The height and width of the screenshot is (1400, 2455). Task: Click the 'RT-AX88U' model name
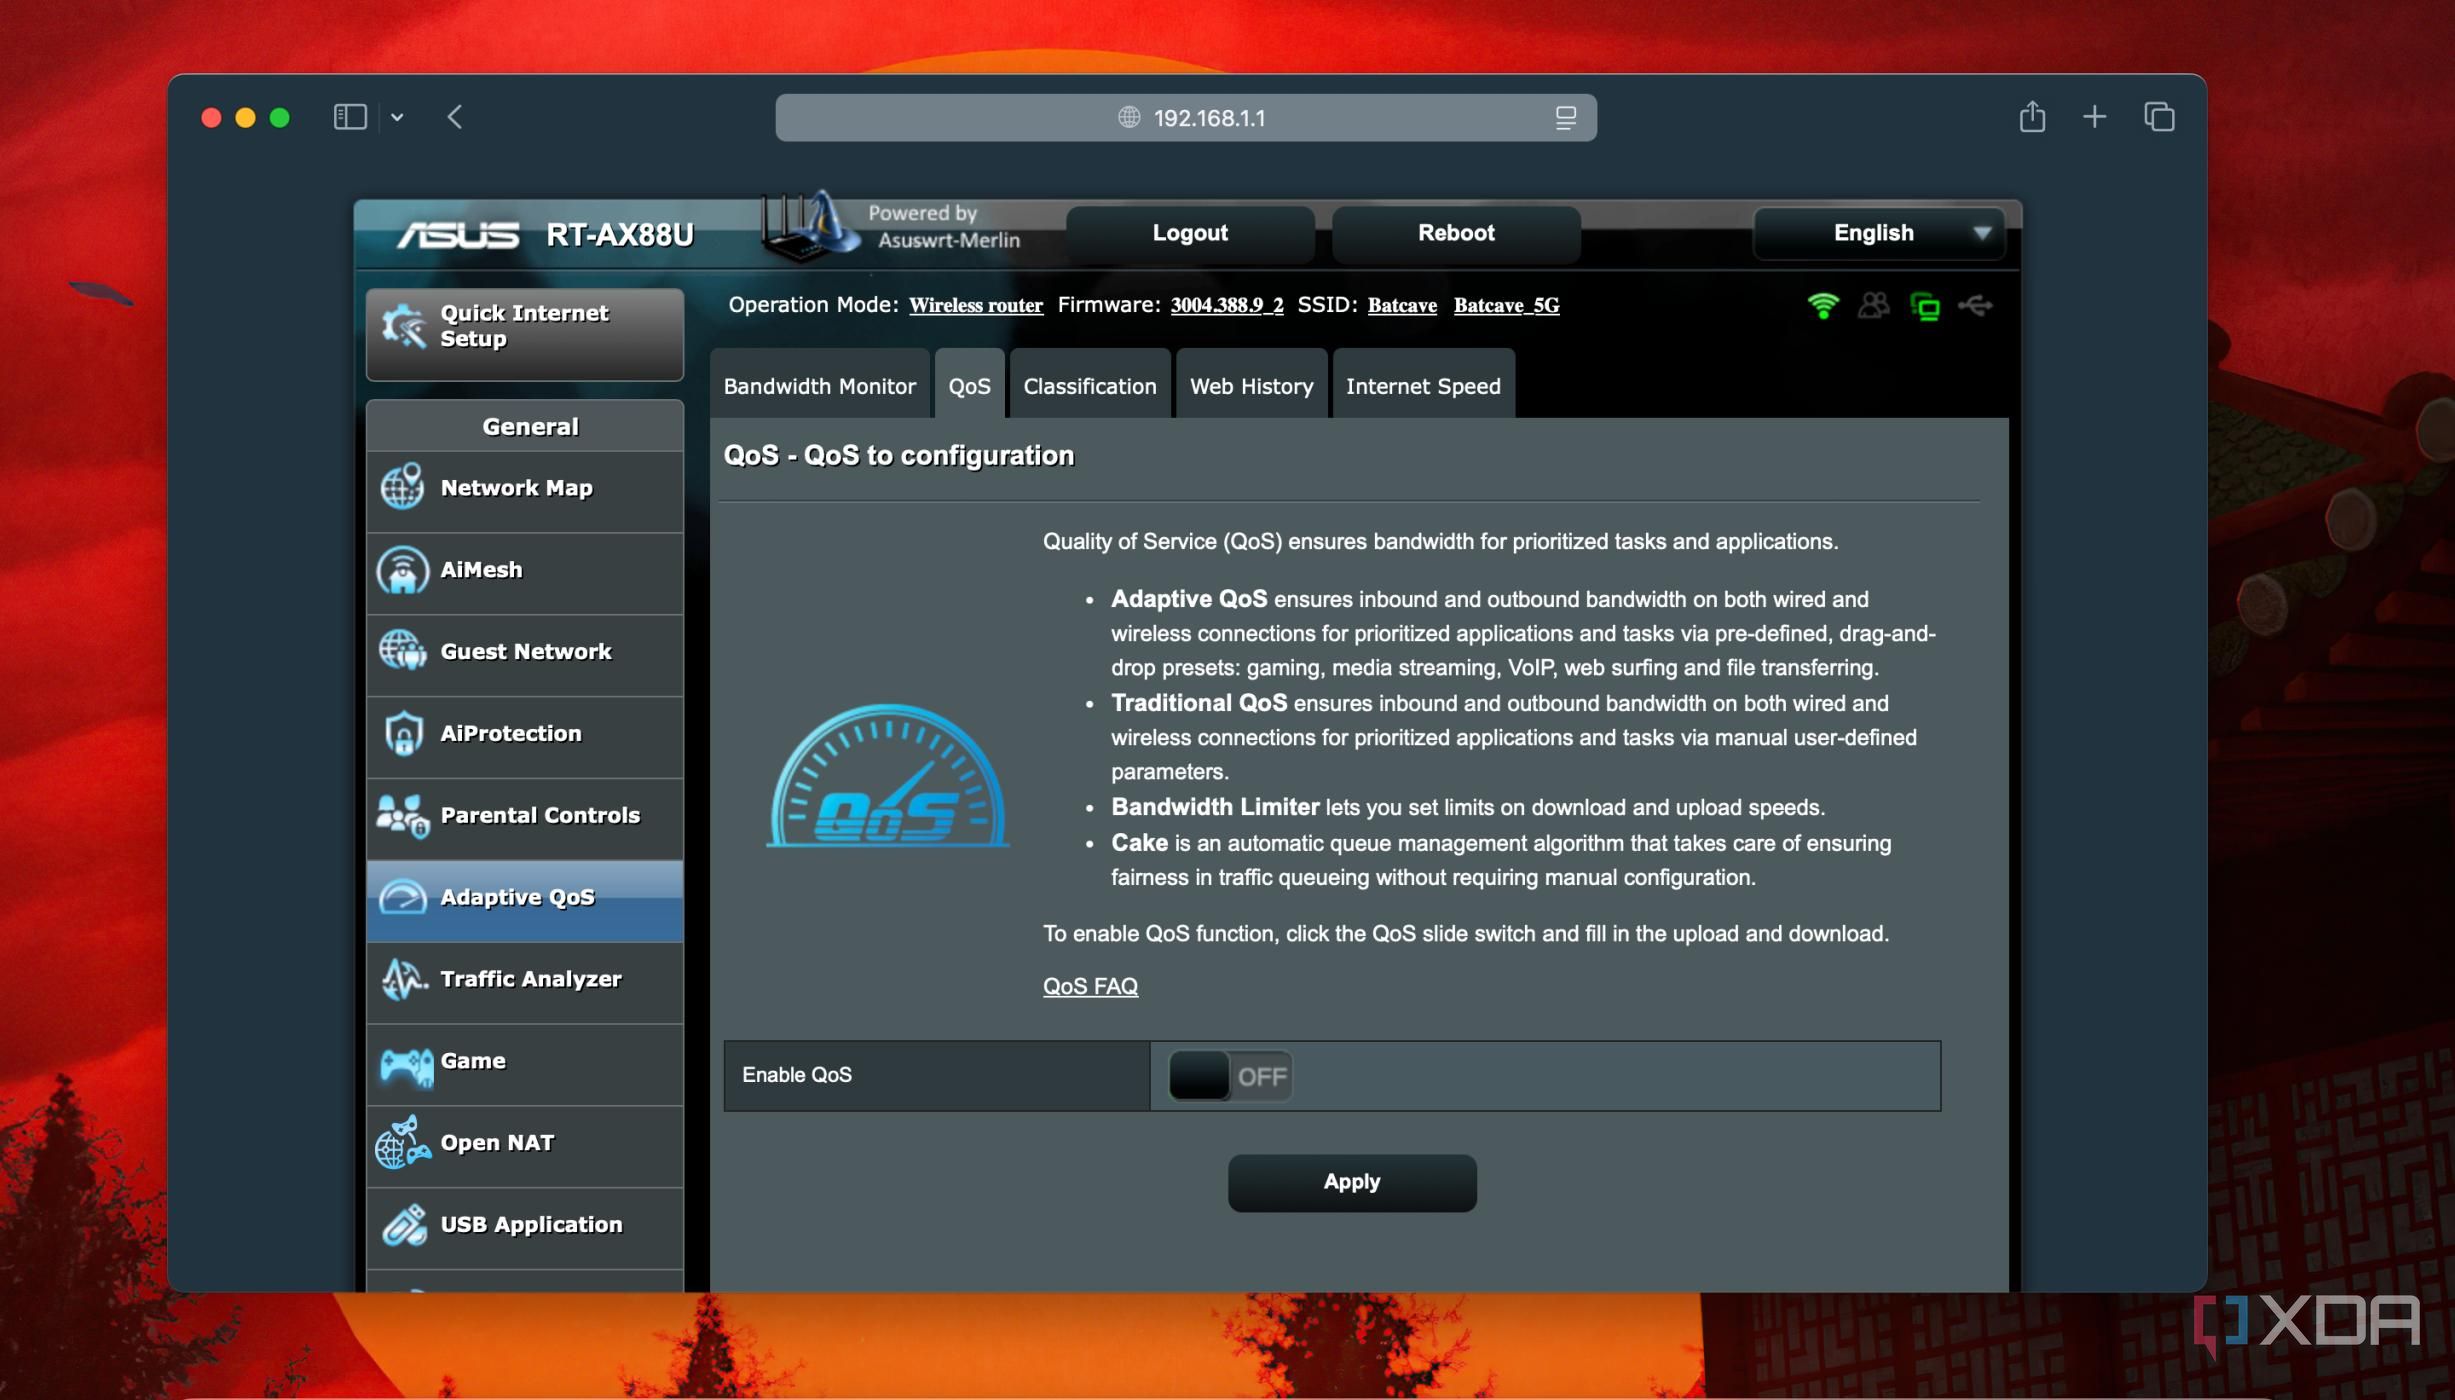pyautogui.click(x=619, y=235)
